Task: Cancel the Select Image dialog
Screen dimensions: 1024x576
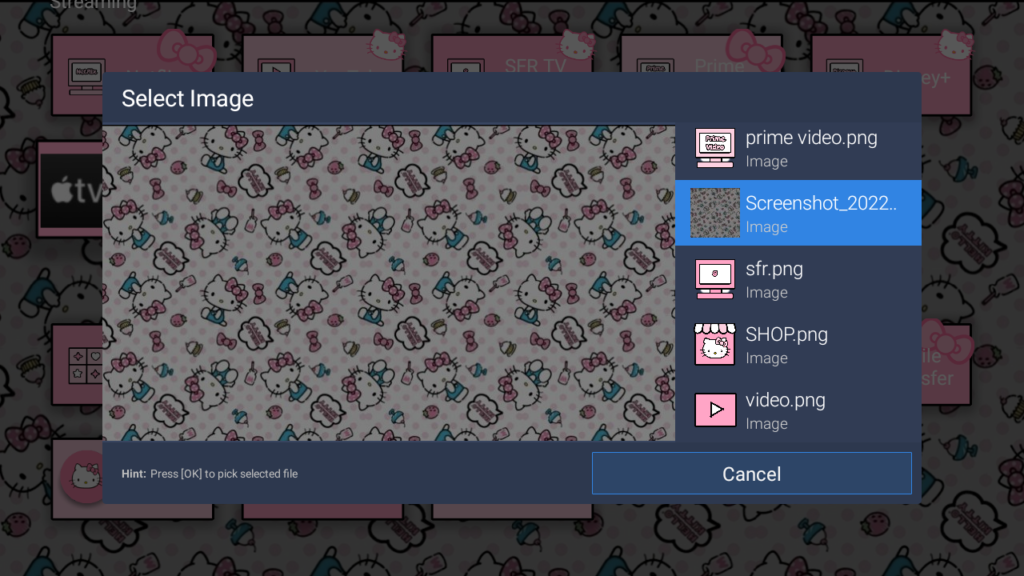Action: pyautogui.click(x=752, y=473)
